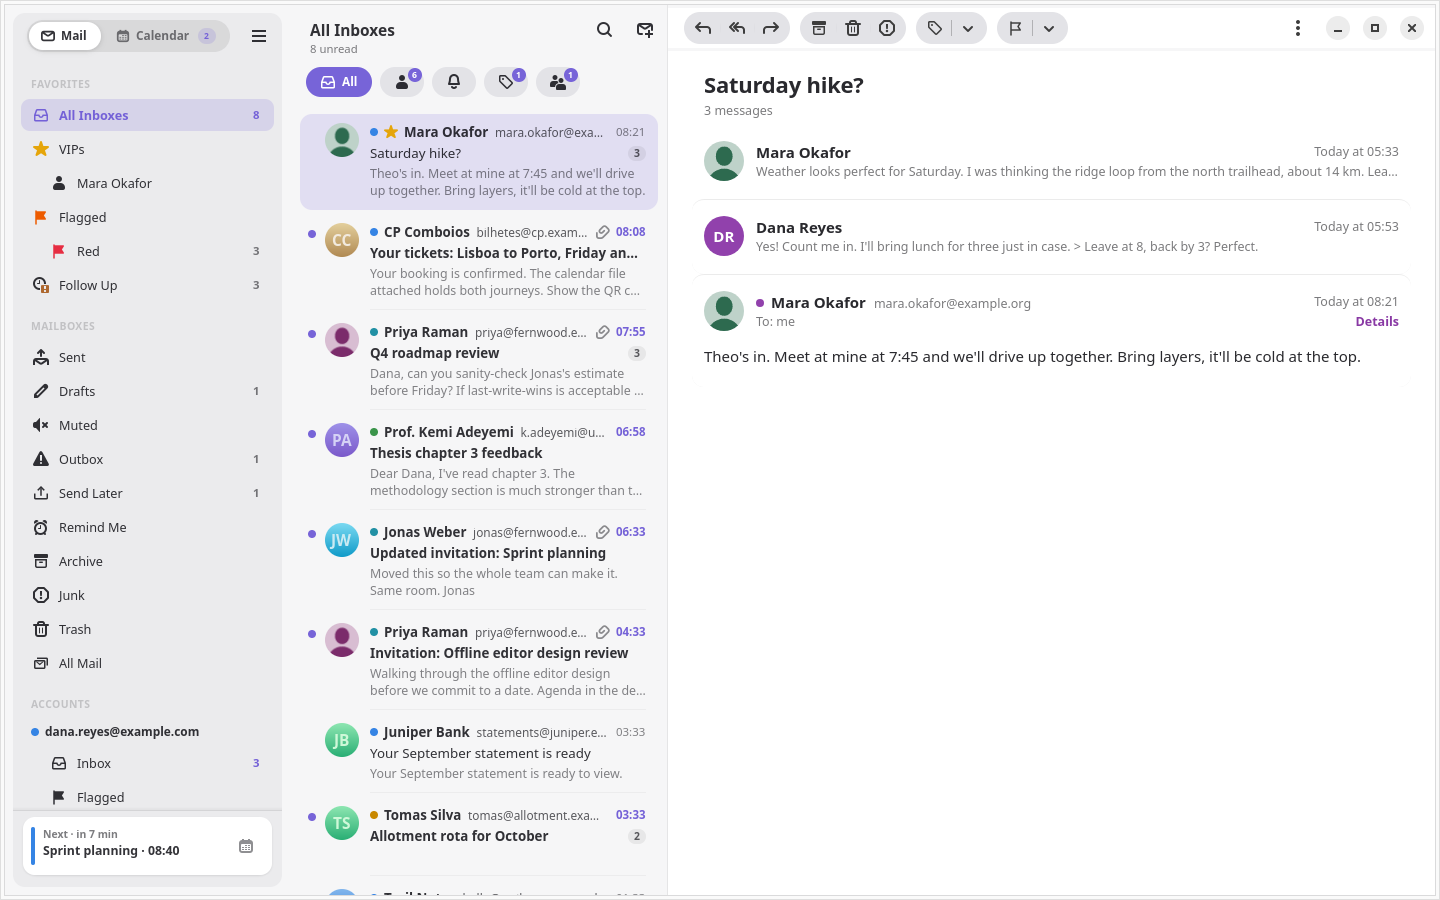Open the VIPs folder
Screen dimensions: 1440x900
click(x=148, y=149)
